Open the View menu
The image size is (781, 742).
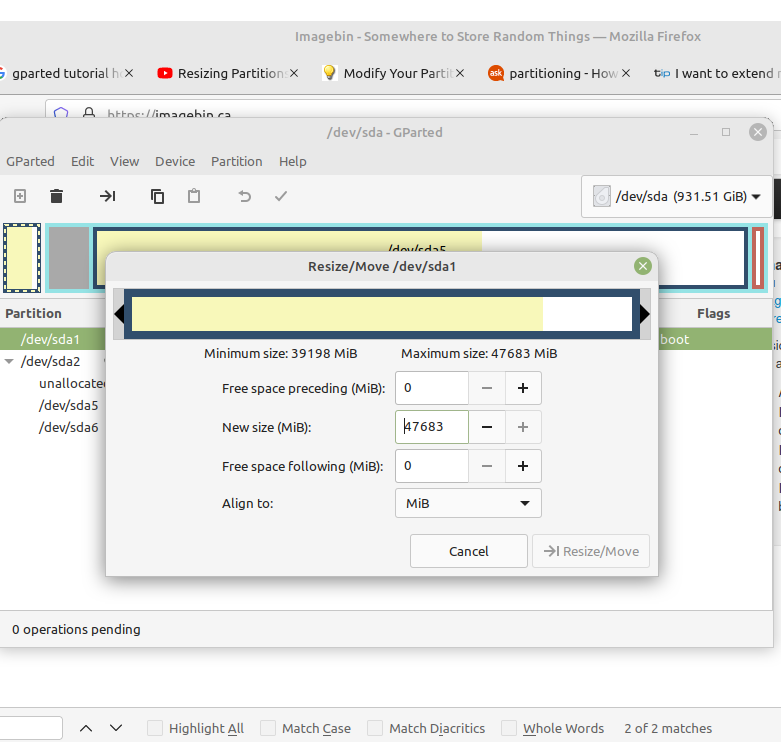pos(125,161)
